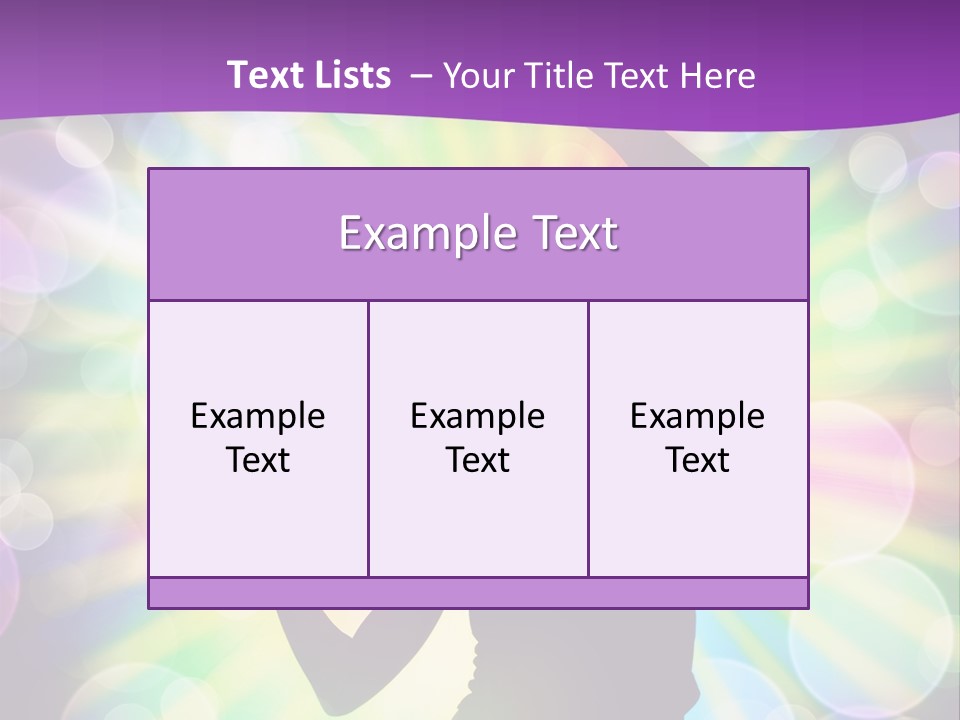The image size is (960, 720).
Task: Select the middle column "Example Text" label
Action: 478,438
